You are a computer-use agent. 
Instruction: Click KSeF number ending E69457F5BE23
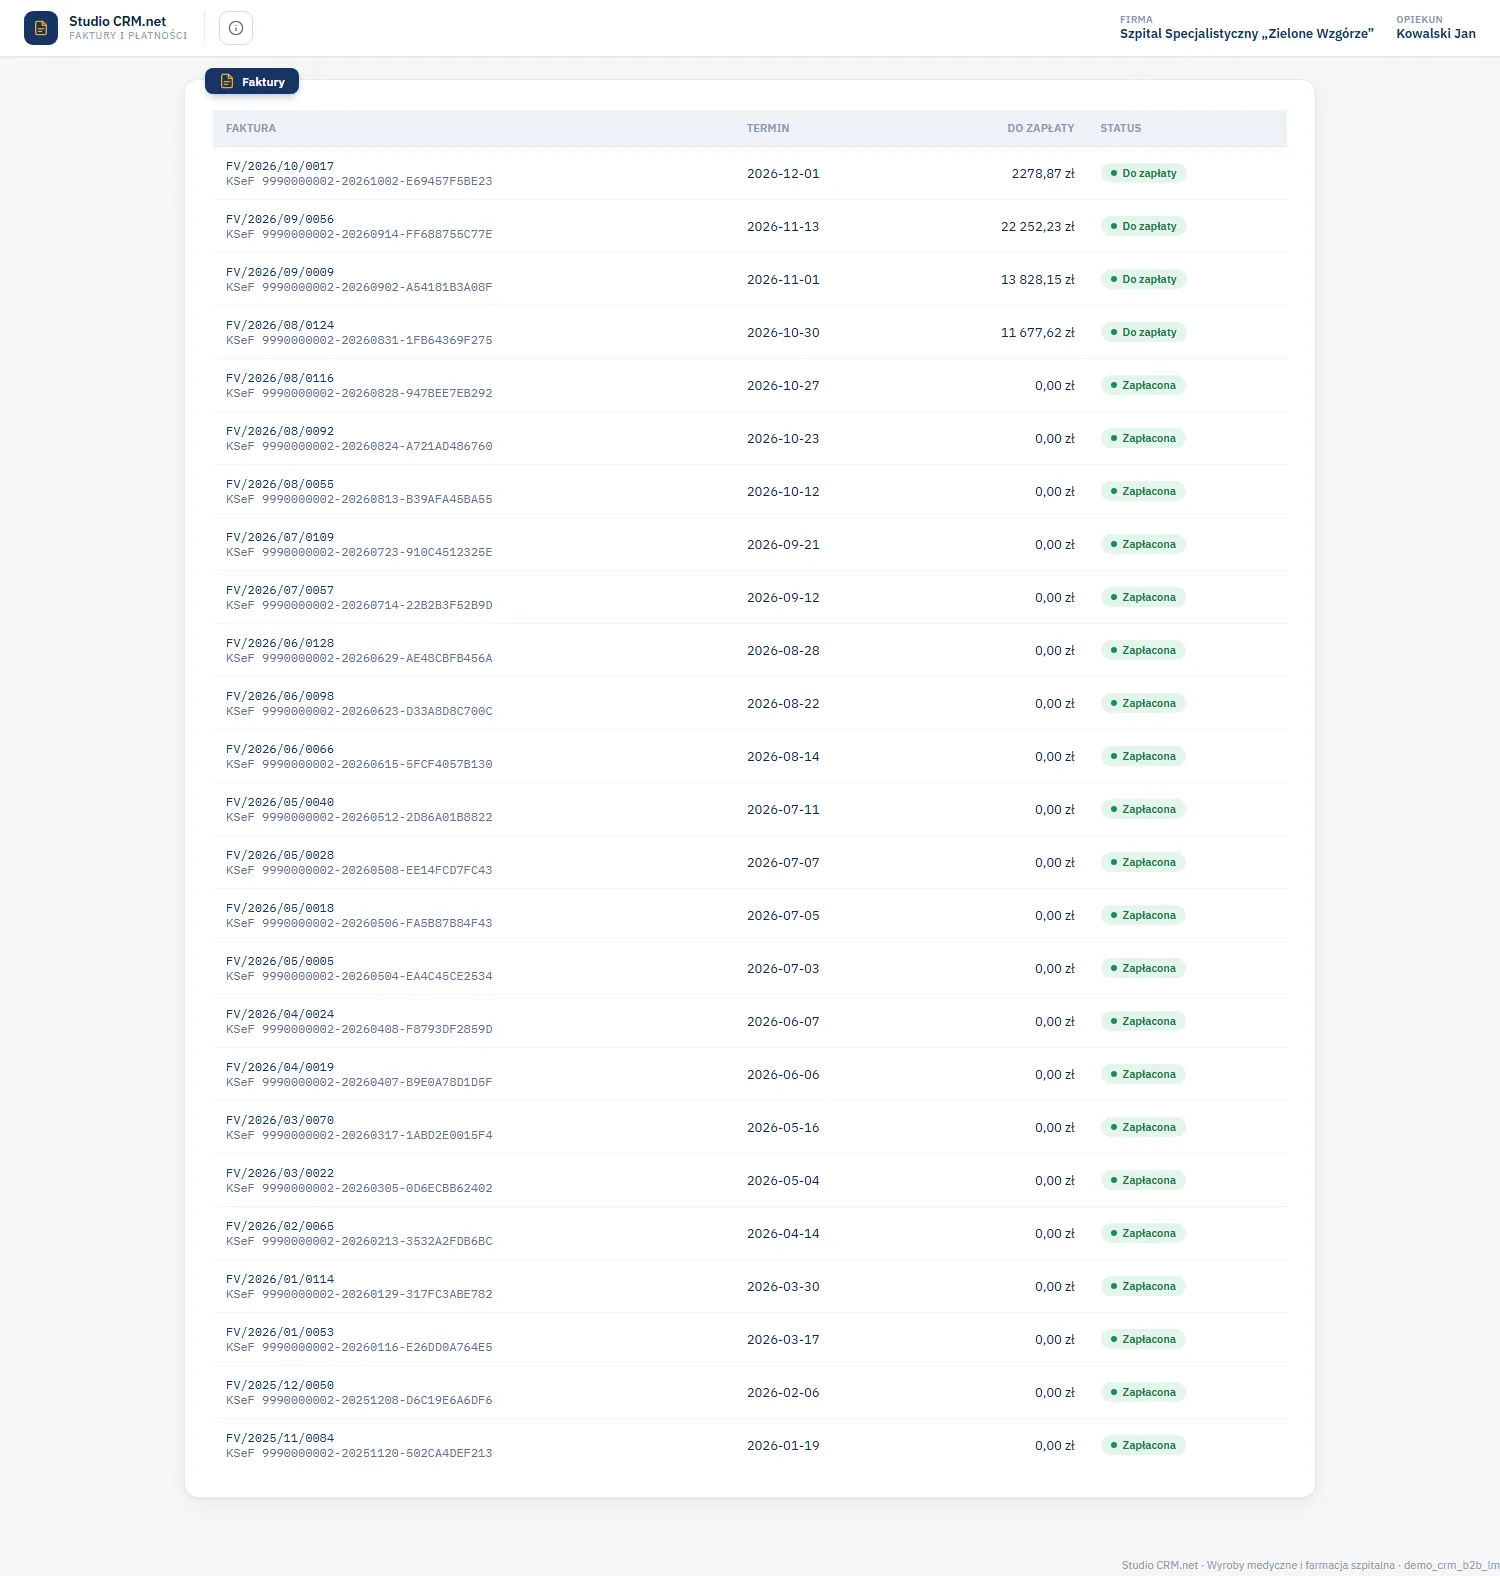click(359, 181)
